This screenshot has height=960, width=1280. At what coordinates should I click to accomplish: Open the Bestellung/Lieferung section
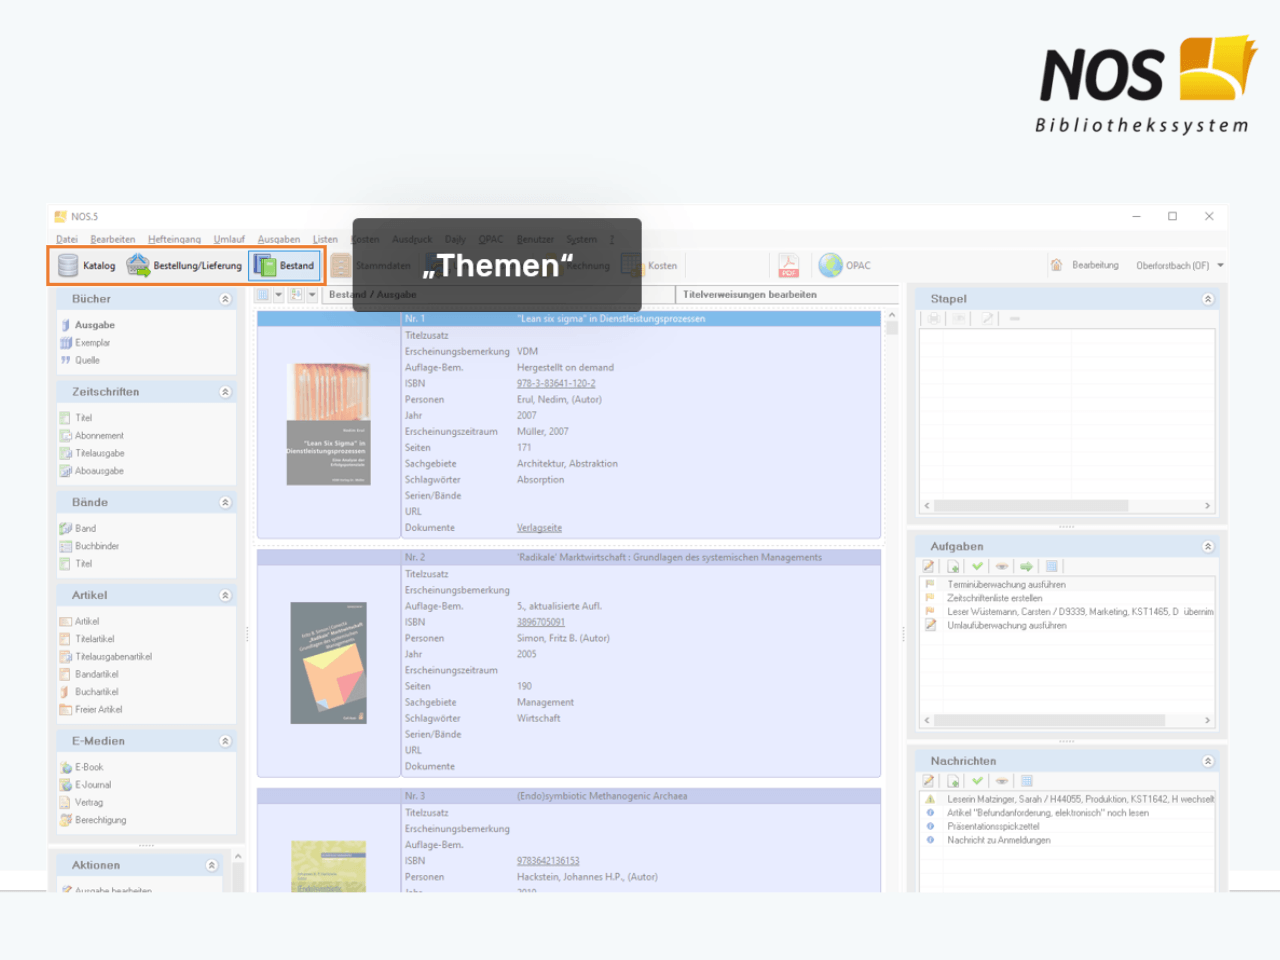click(x=185, y=265)
